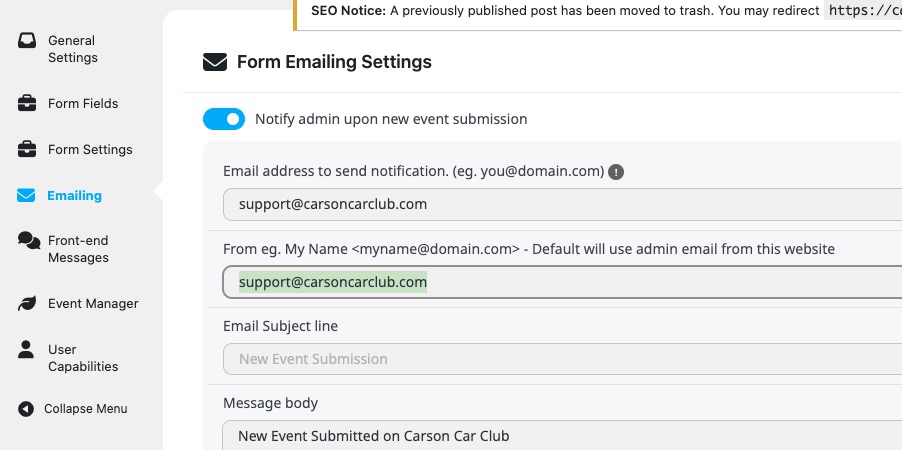This screenshot has width=902, height=450.
Task: Open the General Settings tab
Action: point(72,49)
